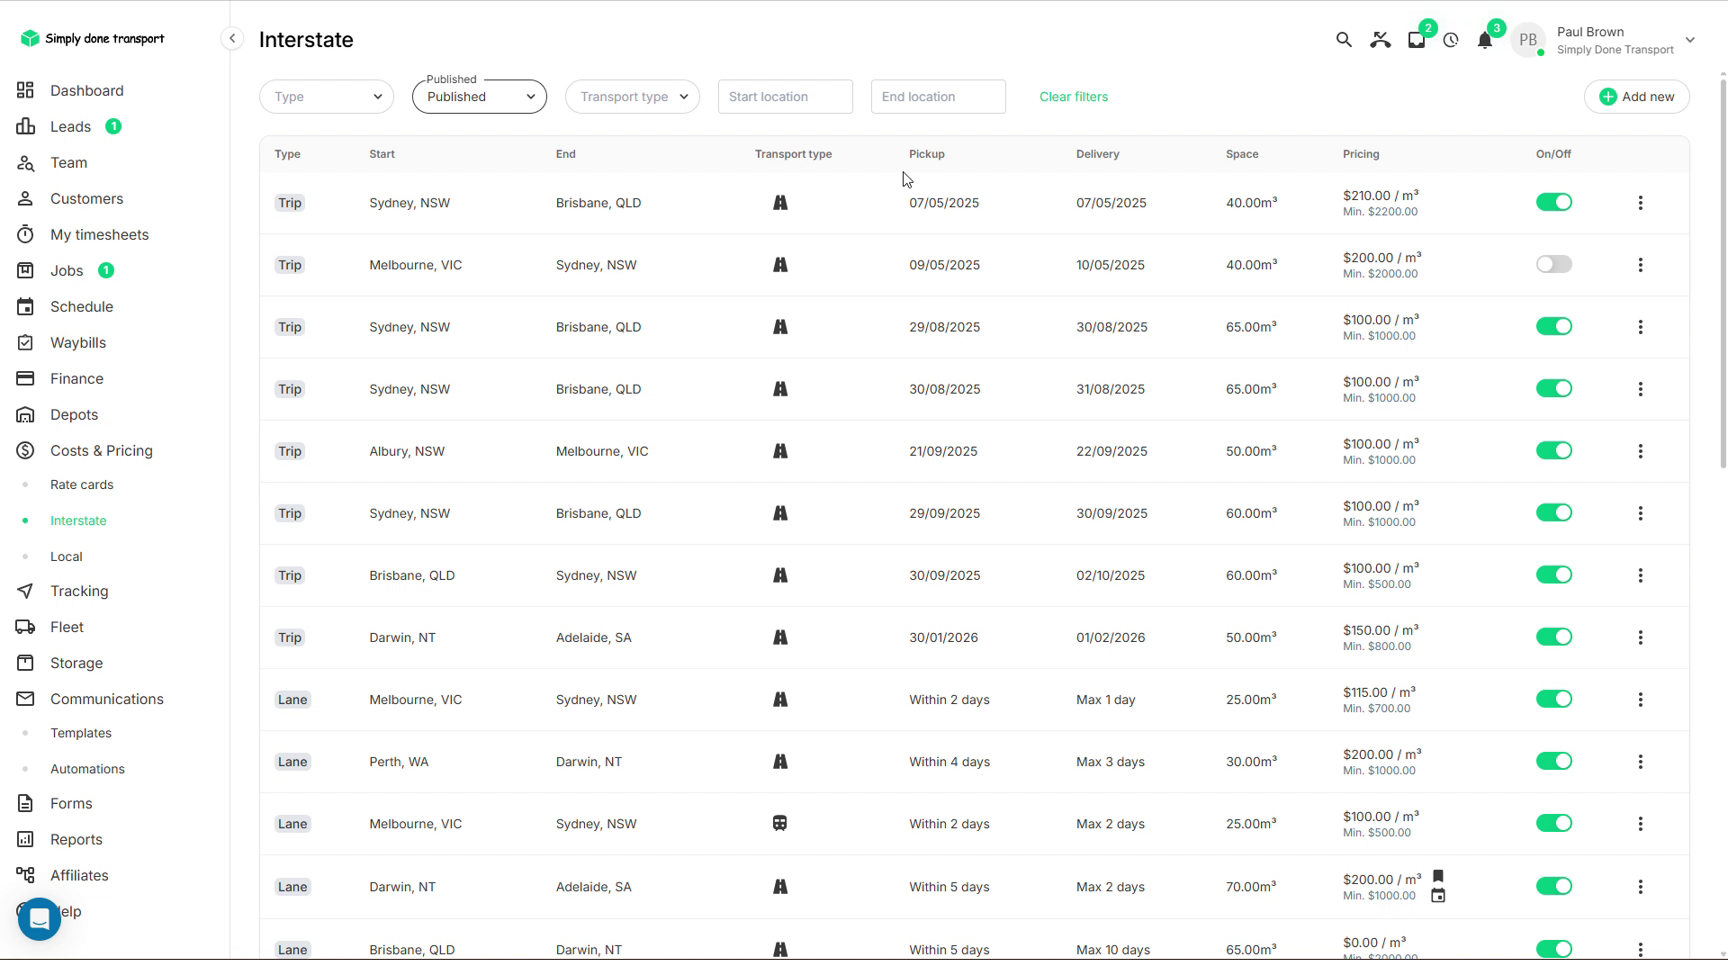Open Forms in sidebar
The height and width of the screenshot is (960, 1728).
tap(71, 804)
